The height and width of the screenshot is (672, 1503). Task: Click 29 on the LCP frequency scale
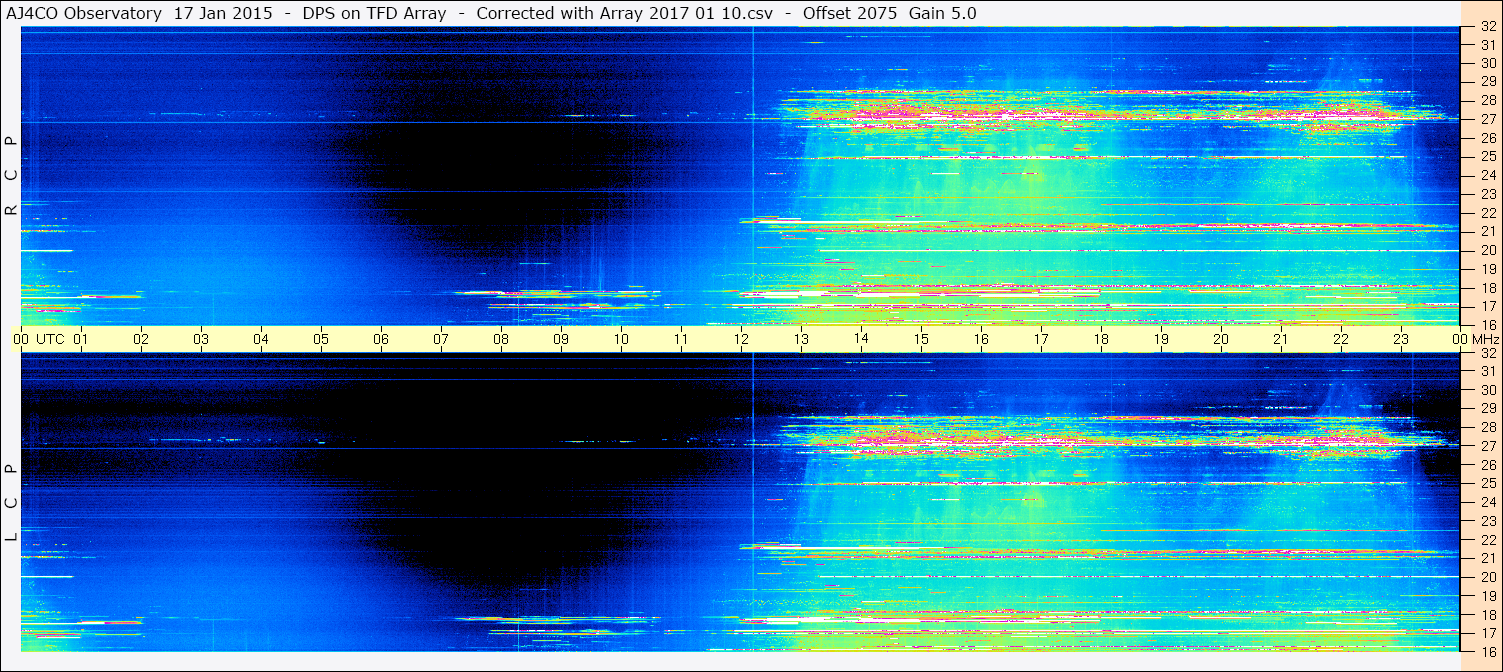pos(1488,409)
